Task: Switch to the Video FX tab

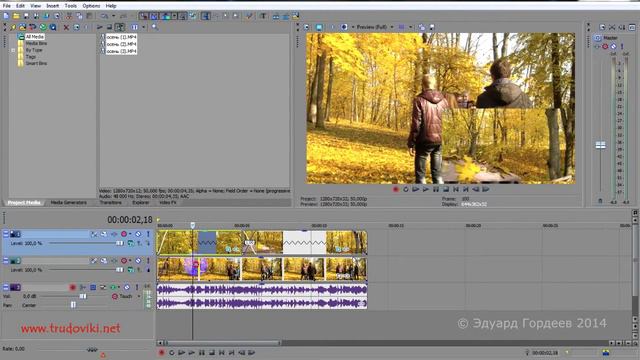Action: (x=168, y=202)
